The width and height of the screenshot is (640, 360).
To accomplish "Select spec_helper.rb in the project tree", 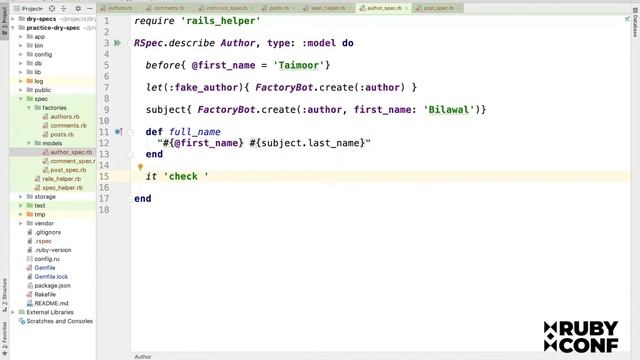I will coord(62,188).
